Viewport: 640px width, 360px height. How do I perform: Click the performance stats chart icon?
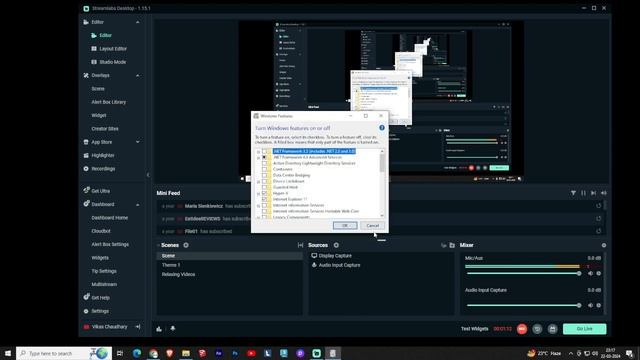159,329
